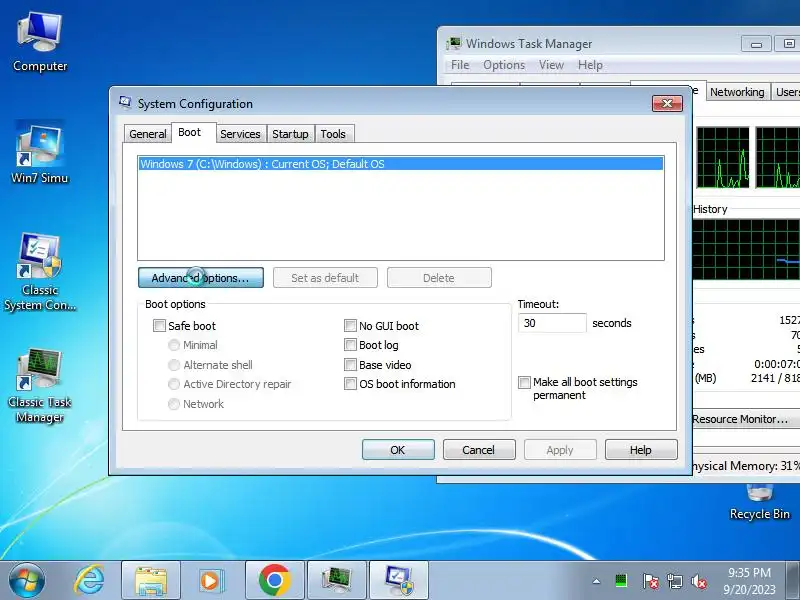
Task: Tick the Base video checkbox
Action: pyautogui.click(x=350, y=364)
